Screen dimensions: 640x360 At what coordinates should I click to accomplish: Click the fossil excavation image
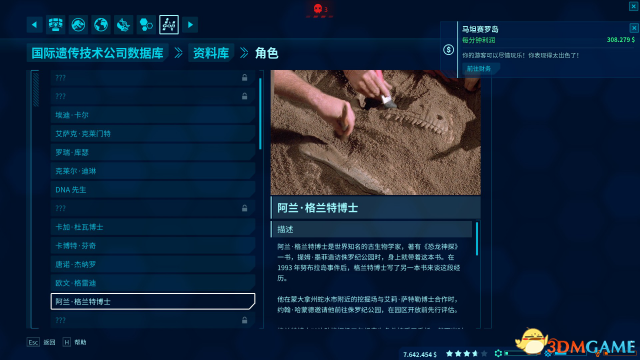tap(376, 132)
